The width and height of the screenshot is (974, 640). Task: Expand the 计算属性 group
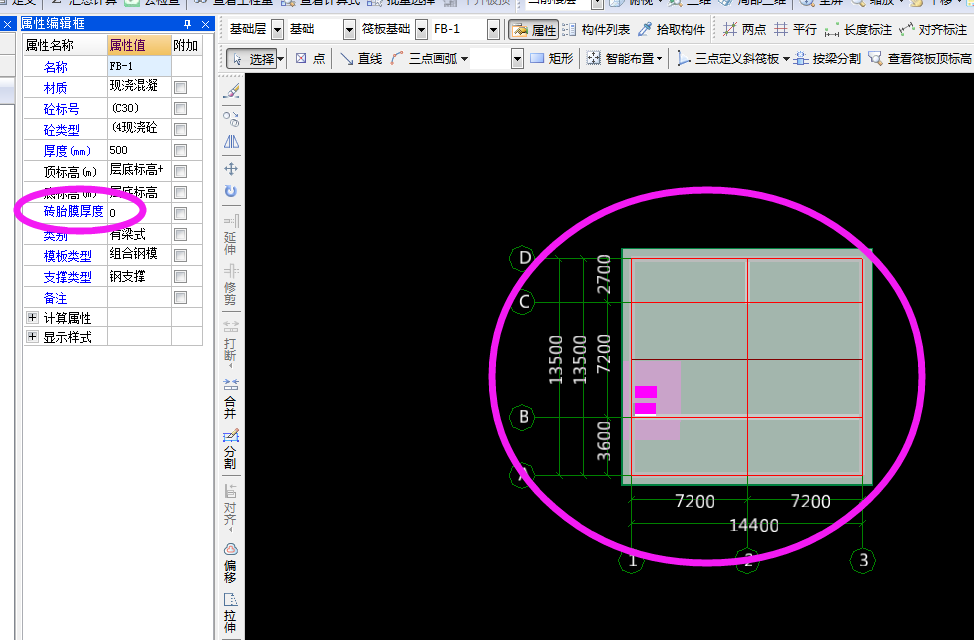(x=32, y=318)
